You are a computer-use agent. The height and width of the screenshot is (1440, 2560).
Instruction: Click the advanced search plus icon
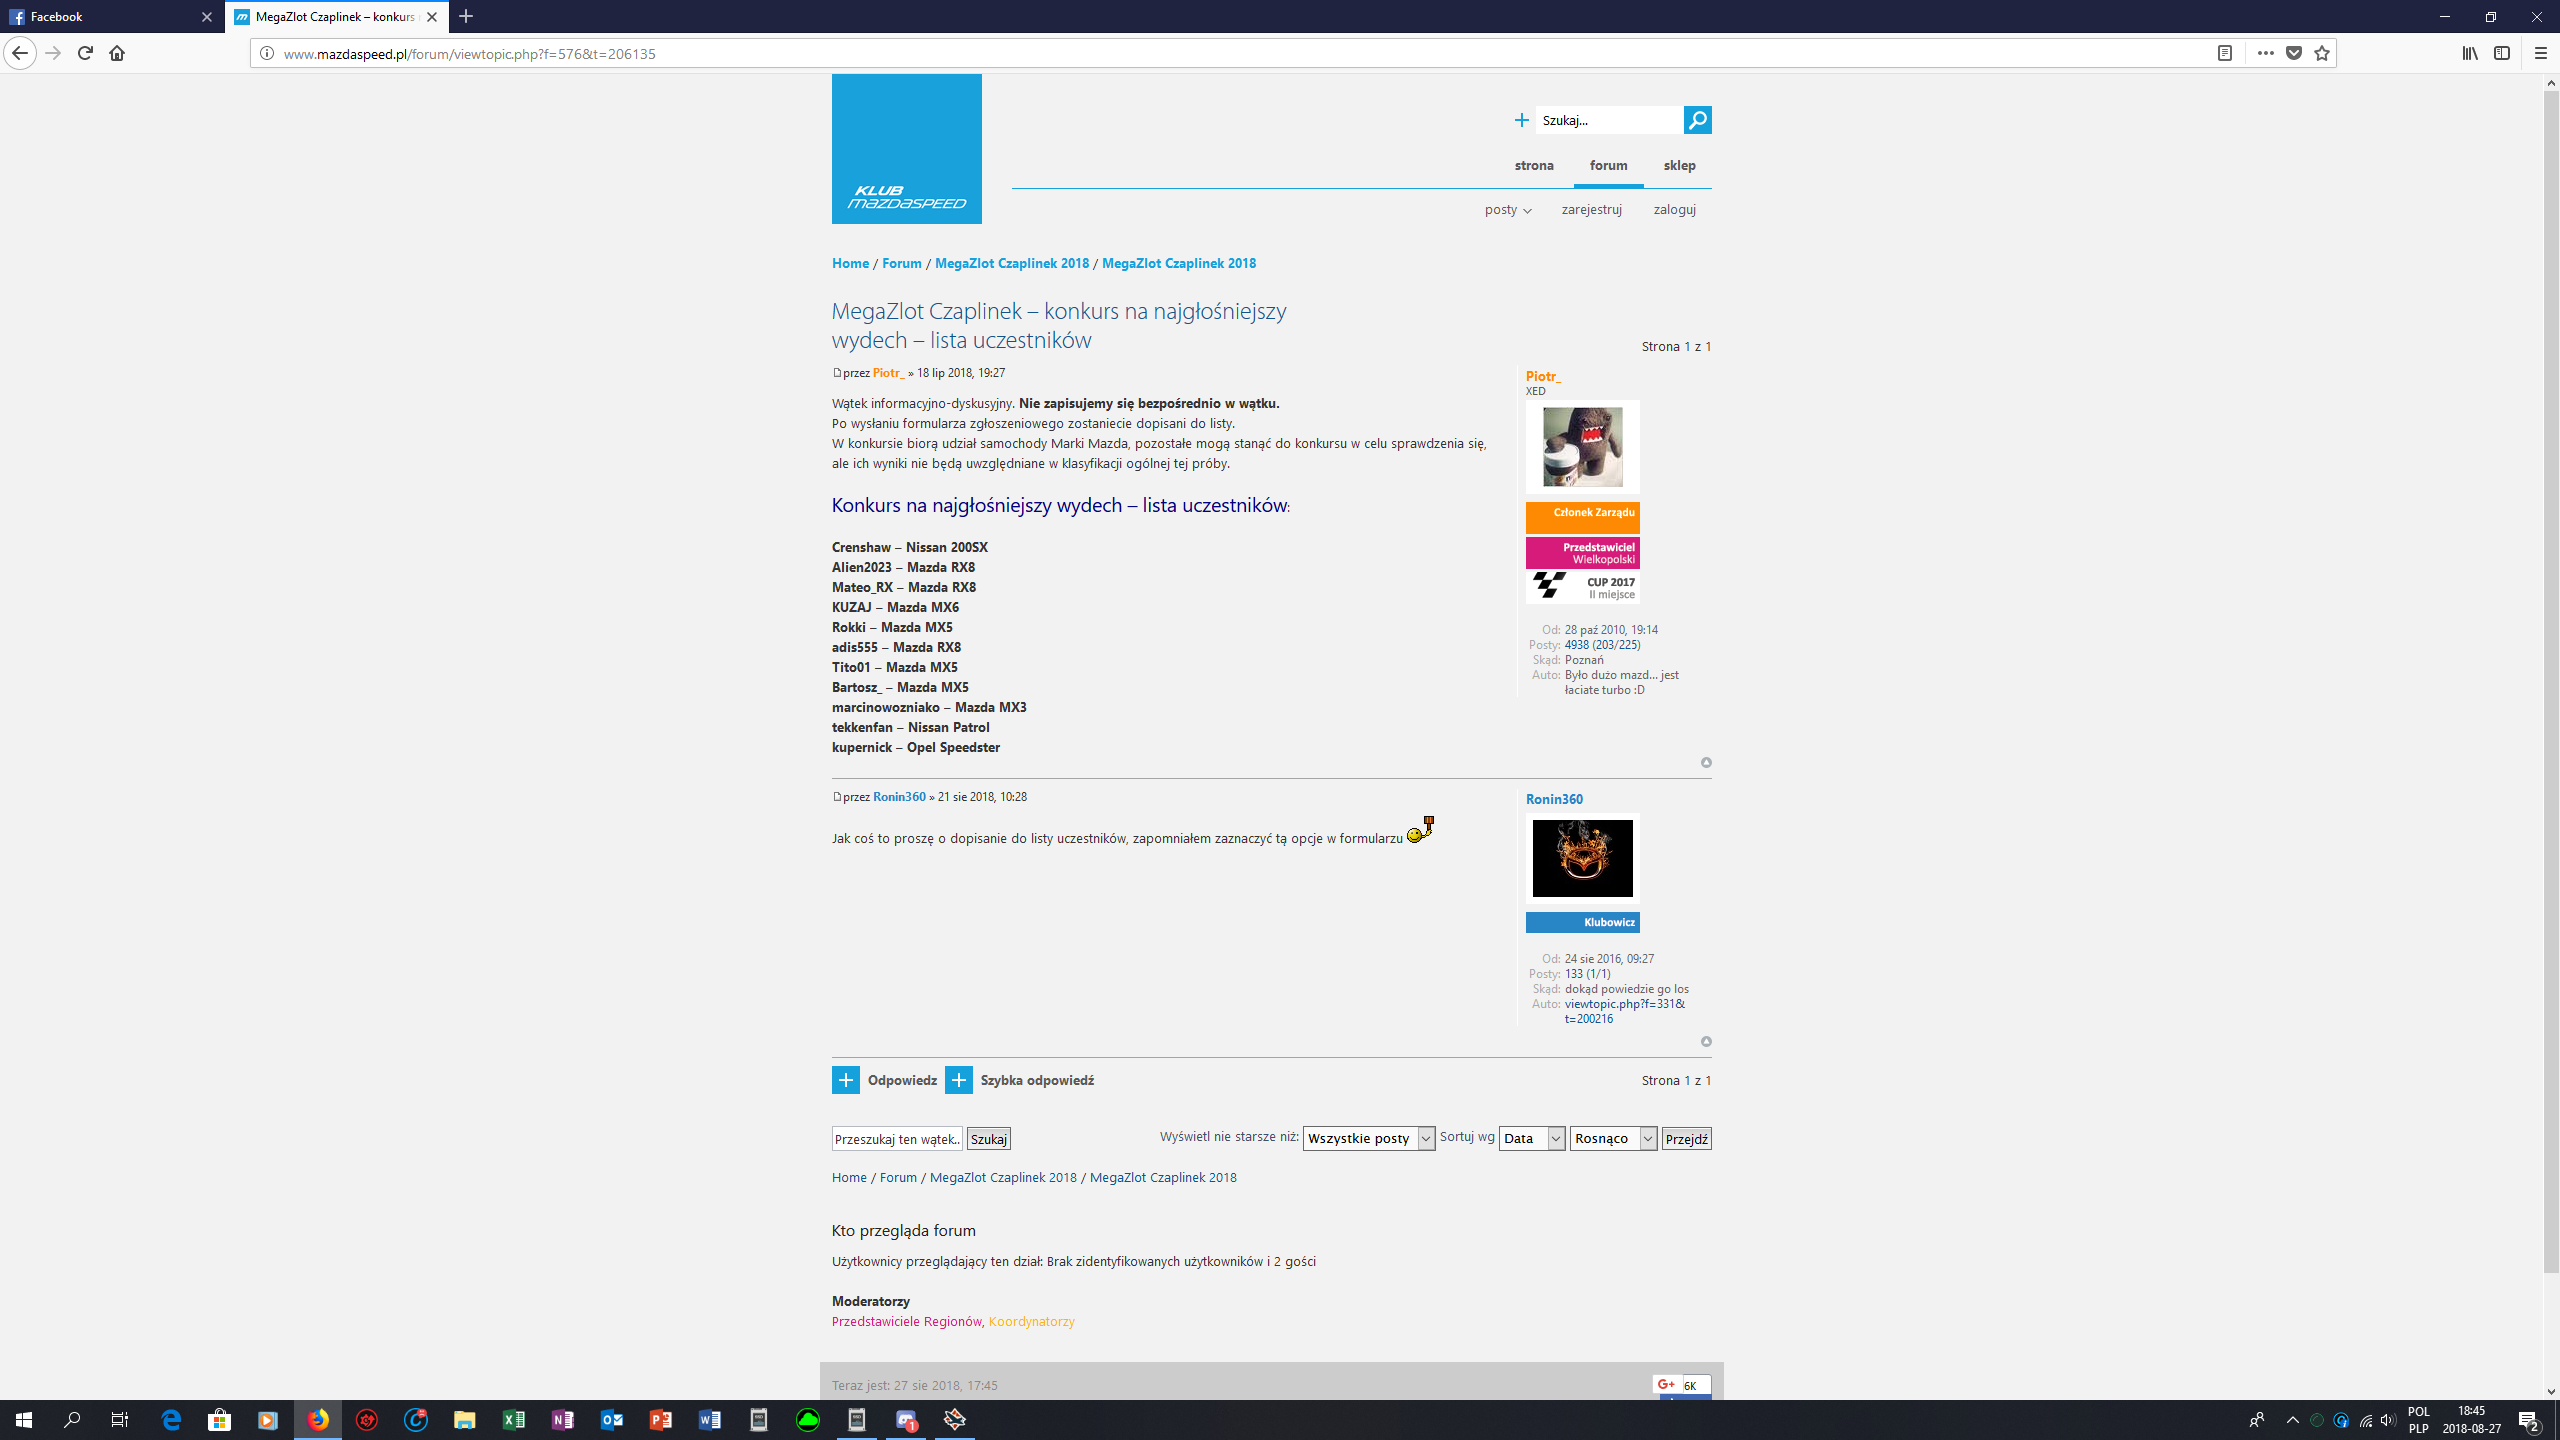coord(1521,120)
